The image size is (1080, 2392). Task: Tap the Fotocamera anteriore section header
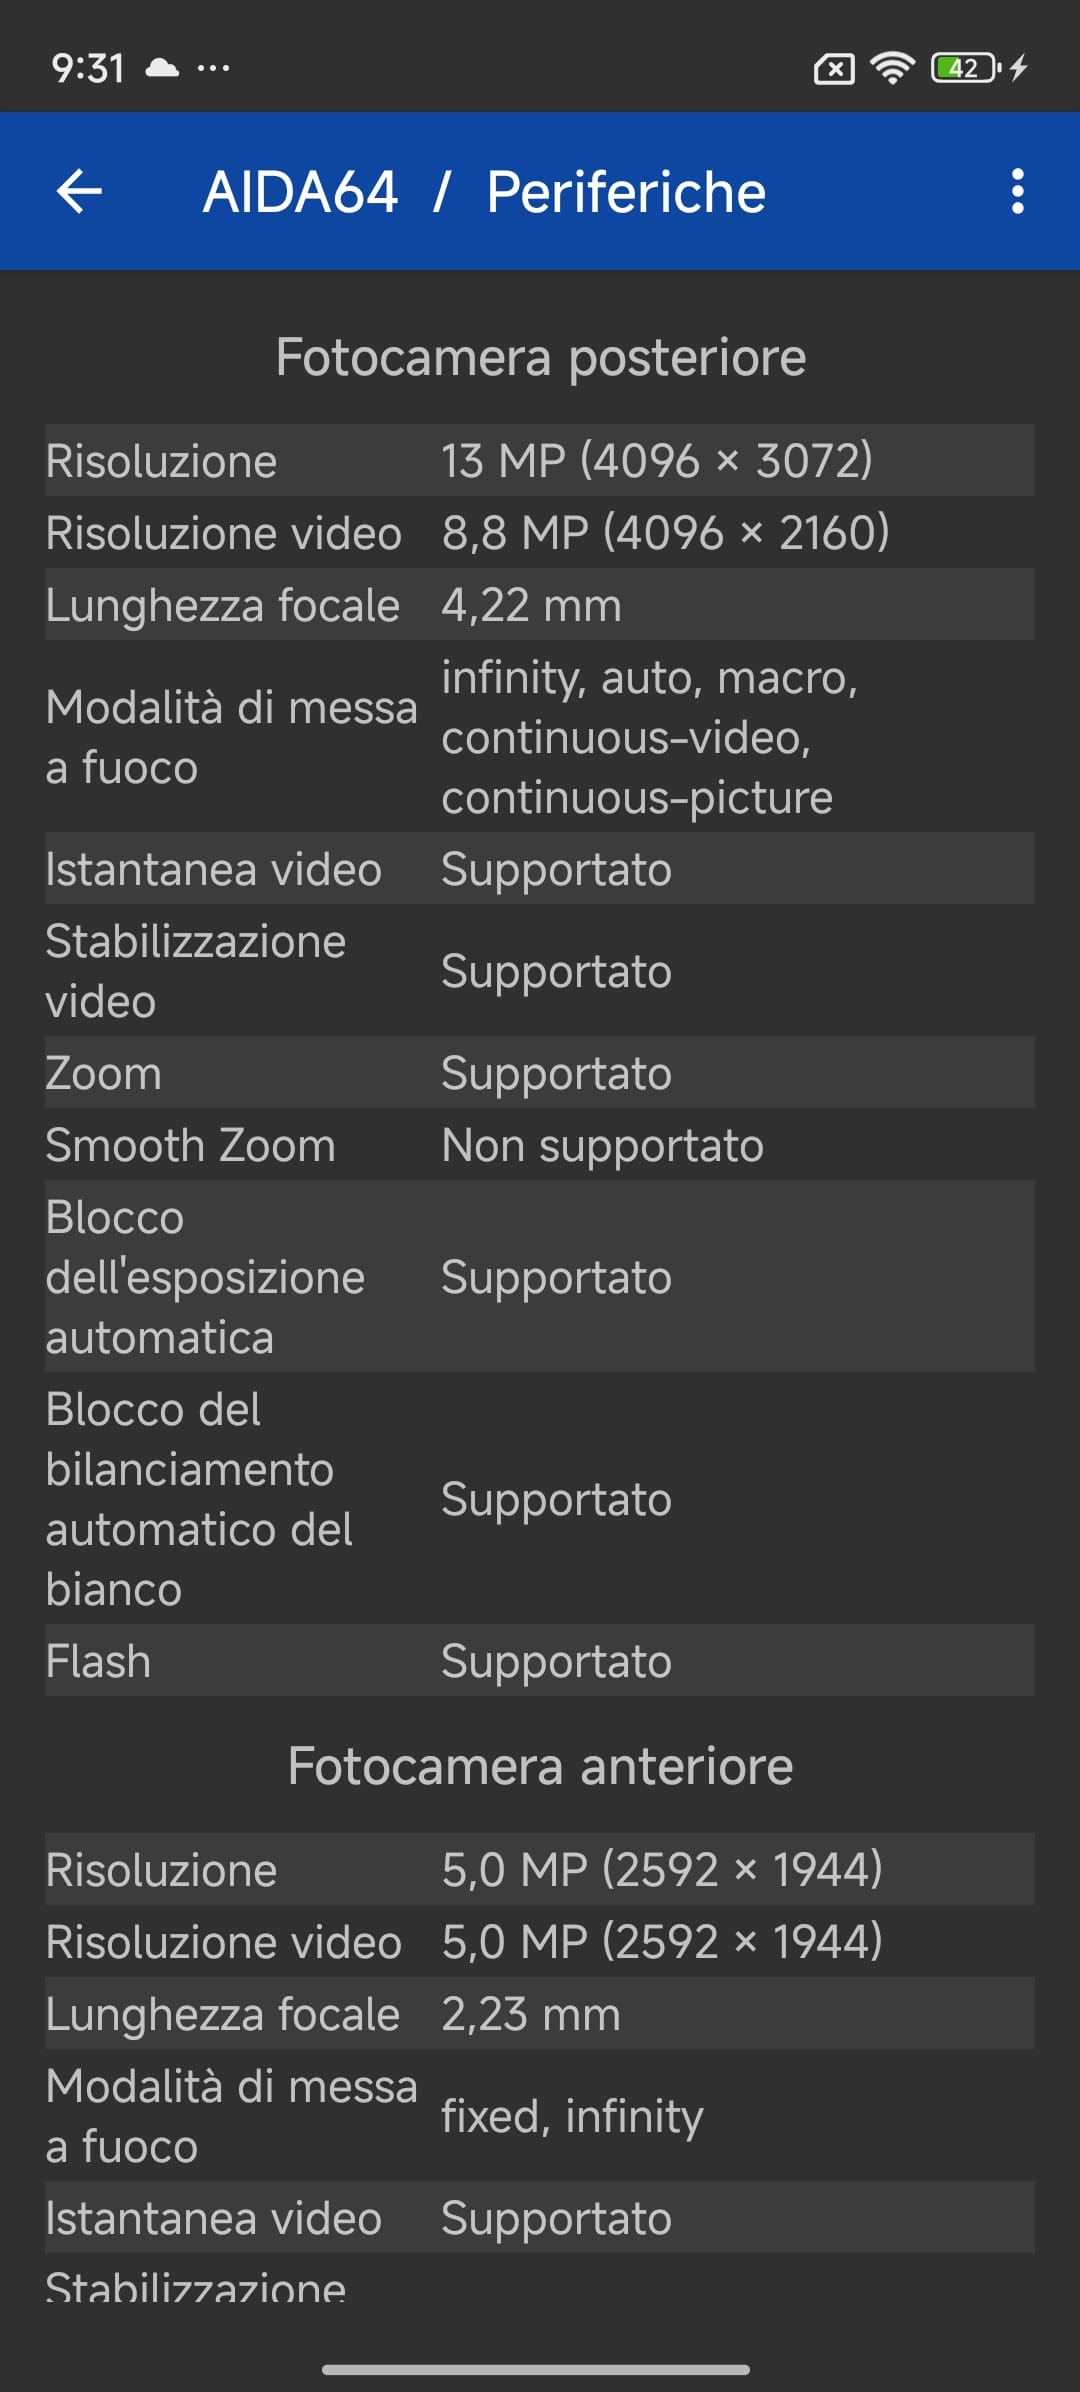coord(540,1766)
